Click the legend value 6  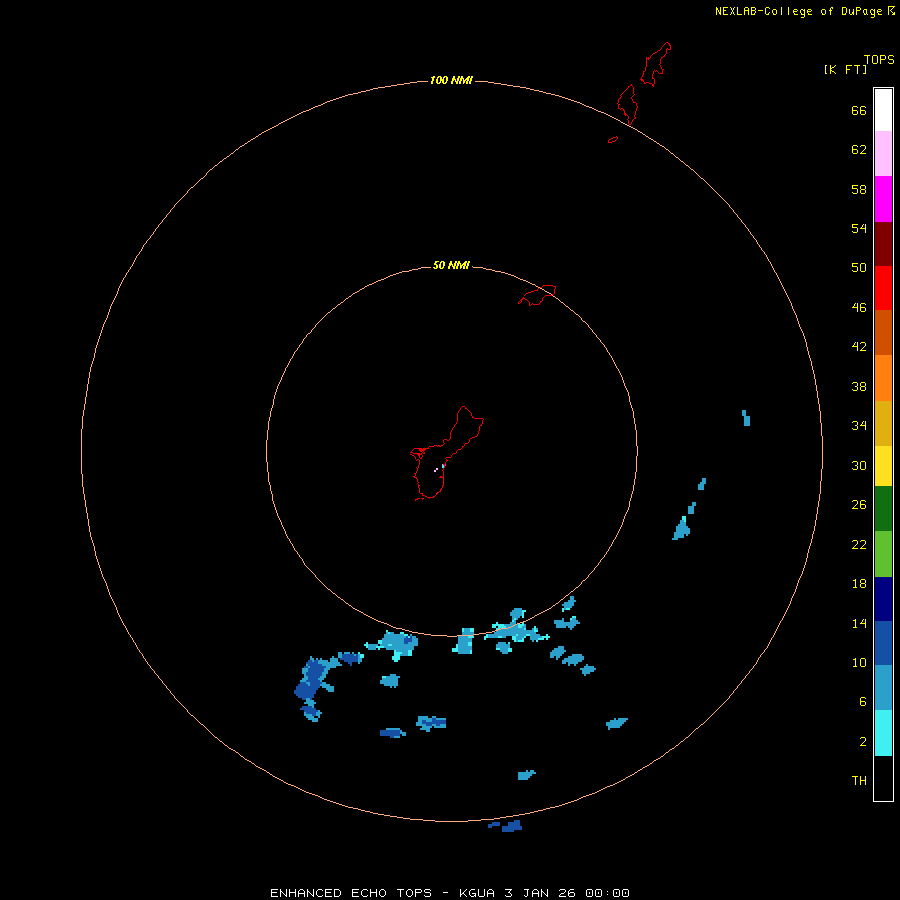click(862, 702)
